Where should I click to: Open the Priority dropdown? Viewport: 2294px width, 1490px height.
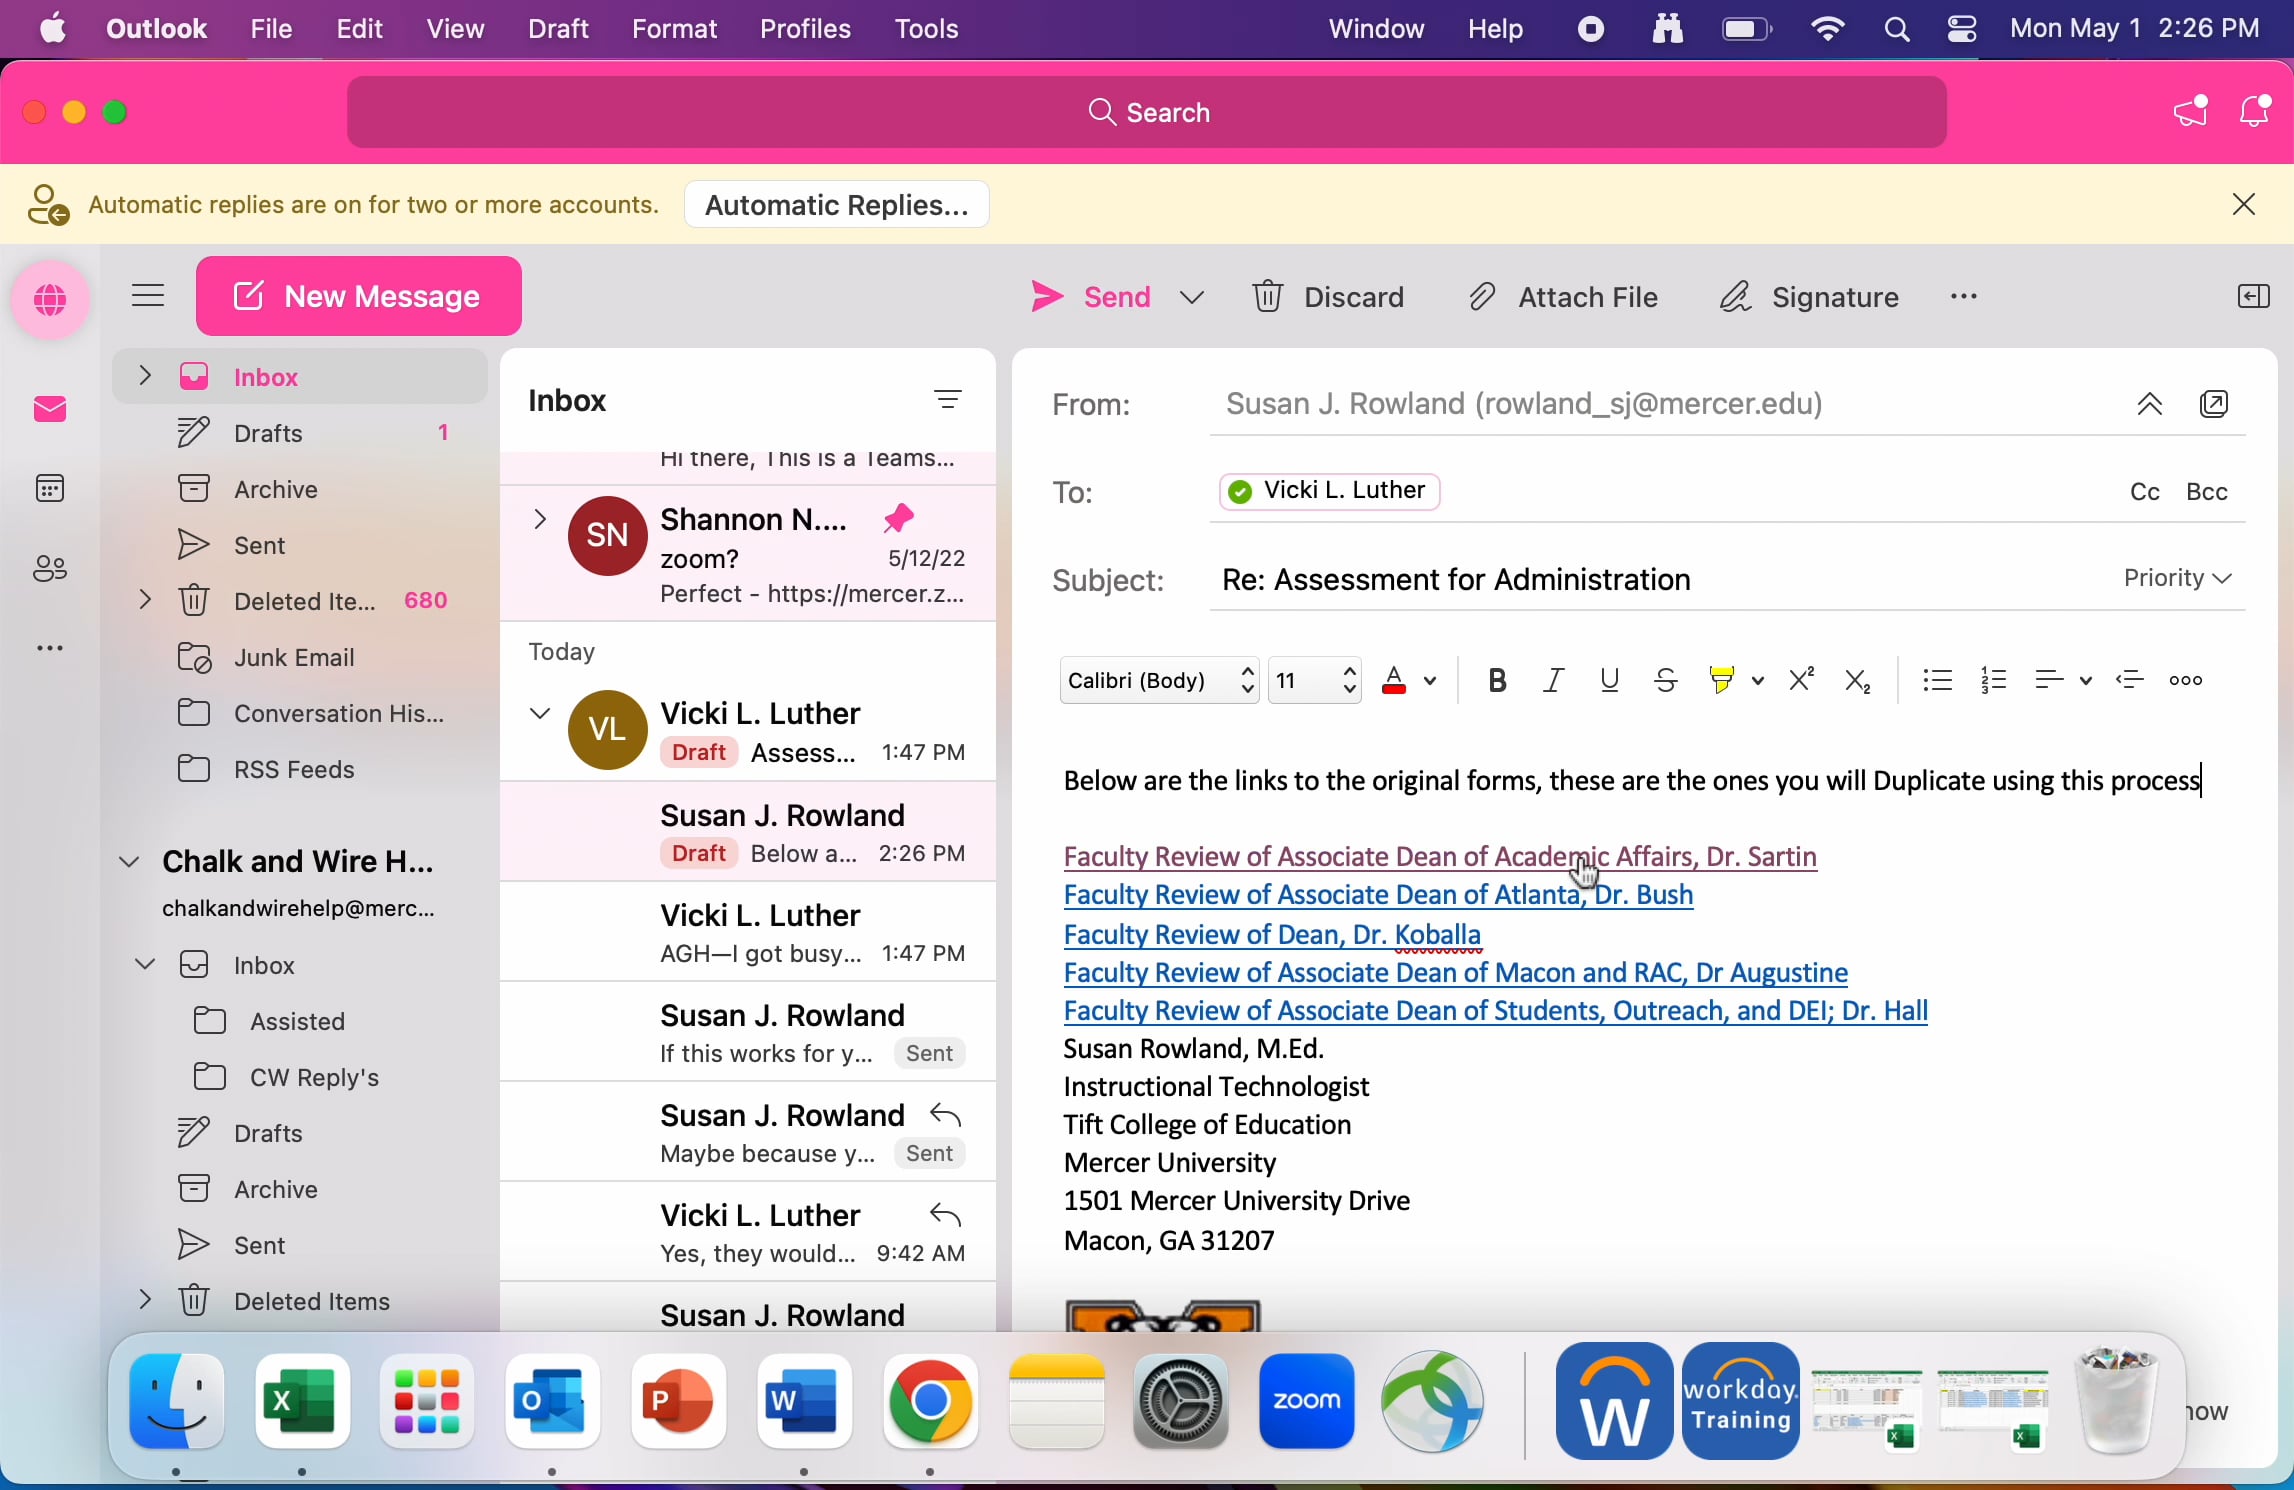tap(2178, 578)
